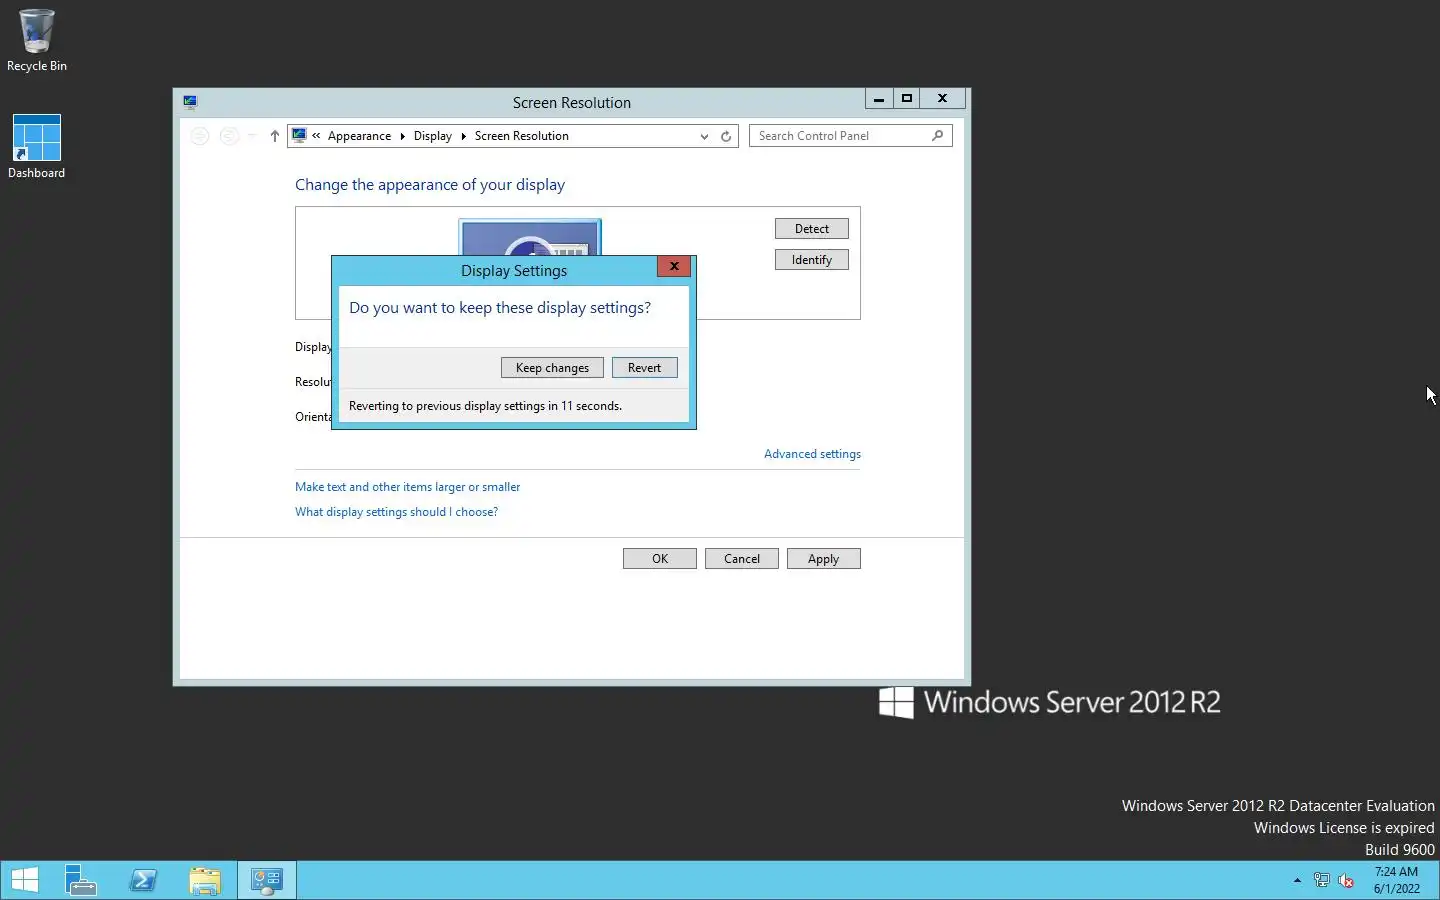This screenshot has width=1440, height=900.
Task: Open the network tray icon
Action: coord(1322,881)
